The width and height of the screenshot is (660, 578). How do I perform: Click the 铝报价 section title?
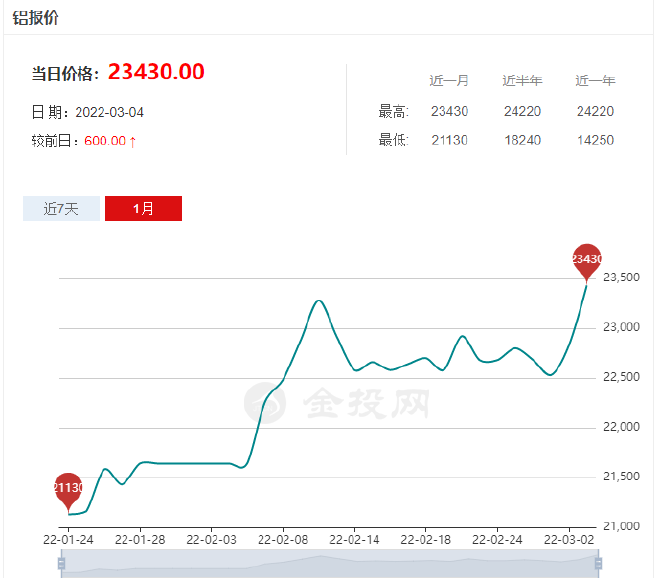click(35, 18)
